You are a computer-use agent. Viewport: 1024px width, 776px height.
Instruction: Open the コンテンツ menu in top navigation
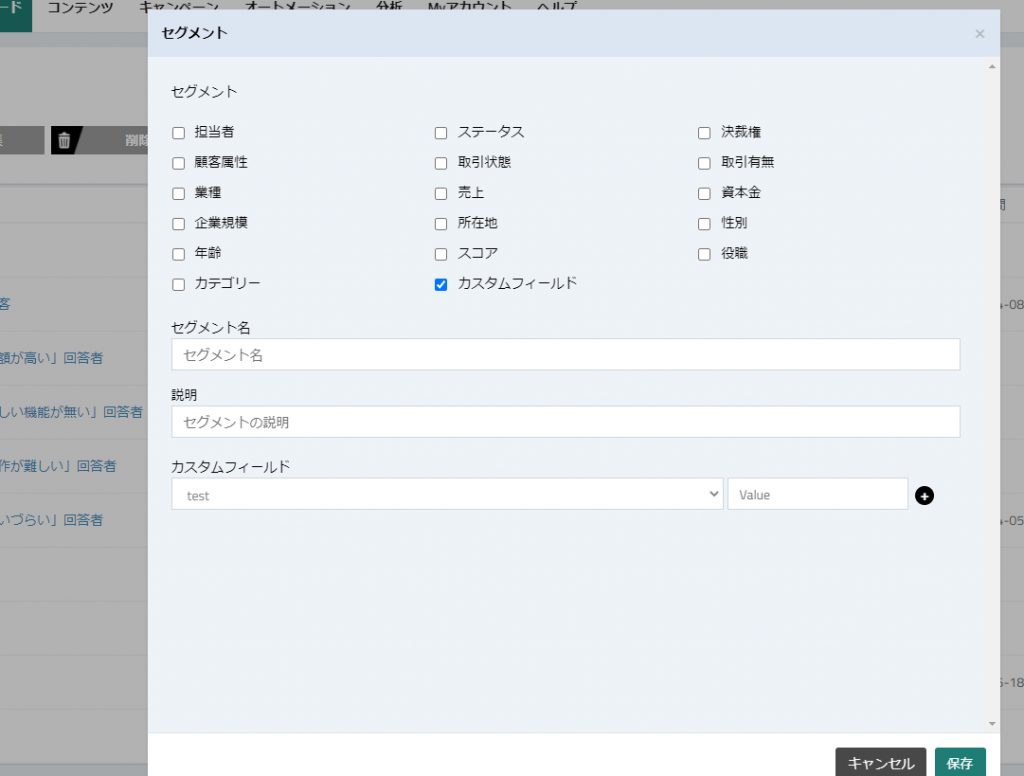coord(80,8)
